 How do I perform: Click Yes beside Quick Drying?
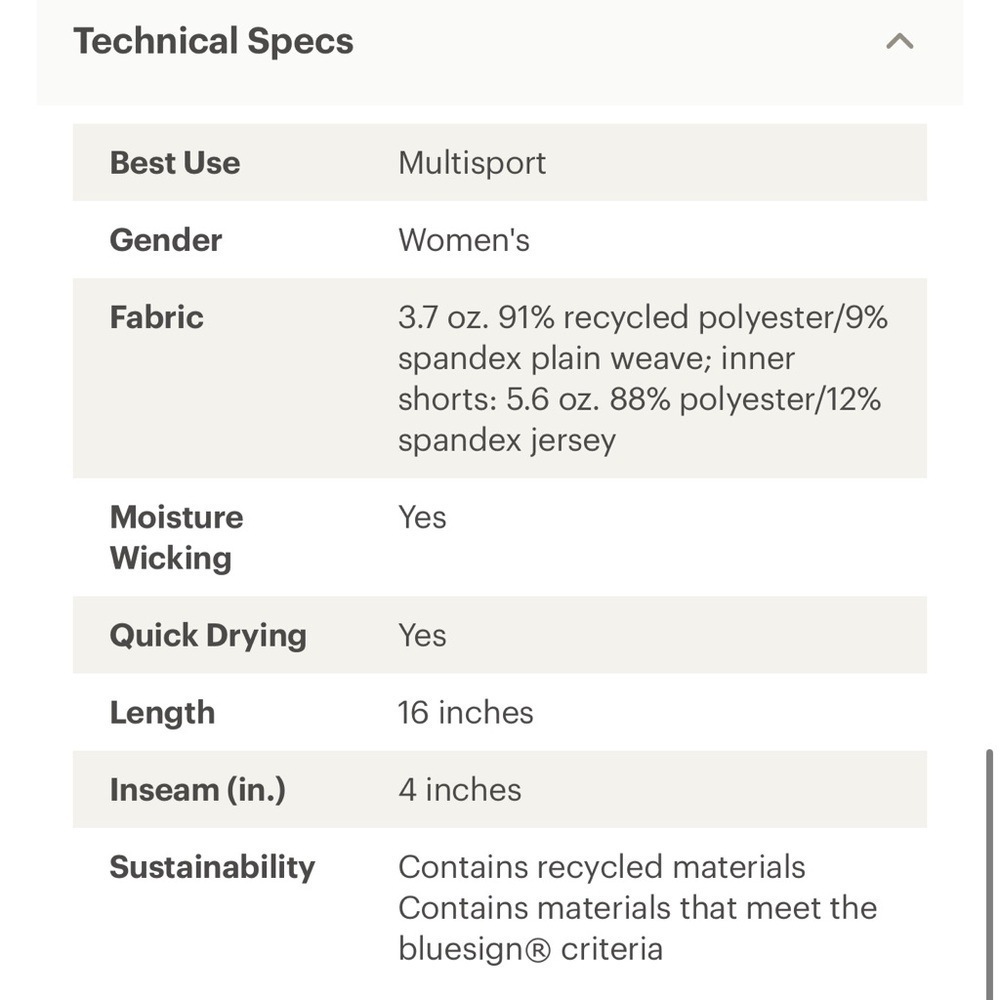[422, 635]
